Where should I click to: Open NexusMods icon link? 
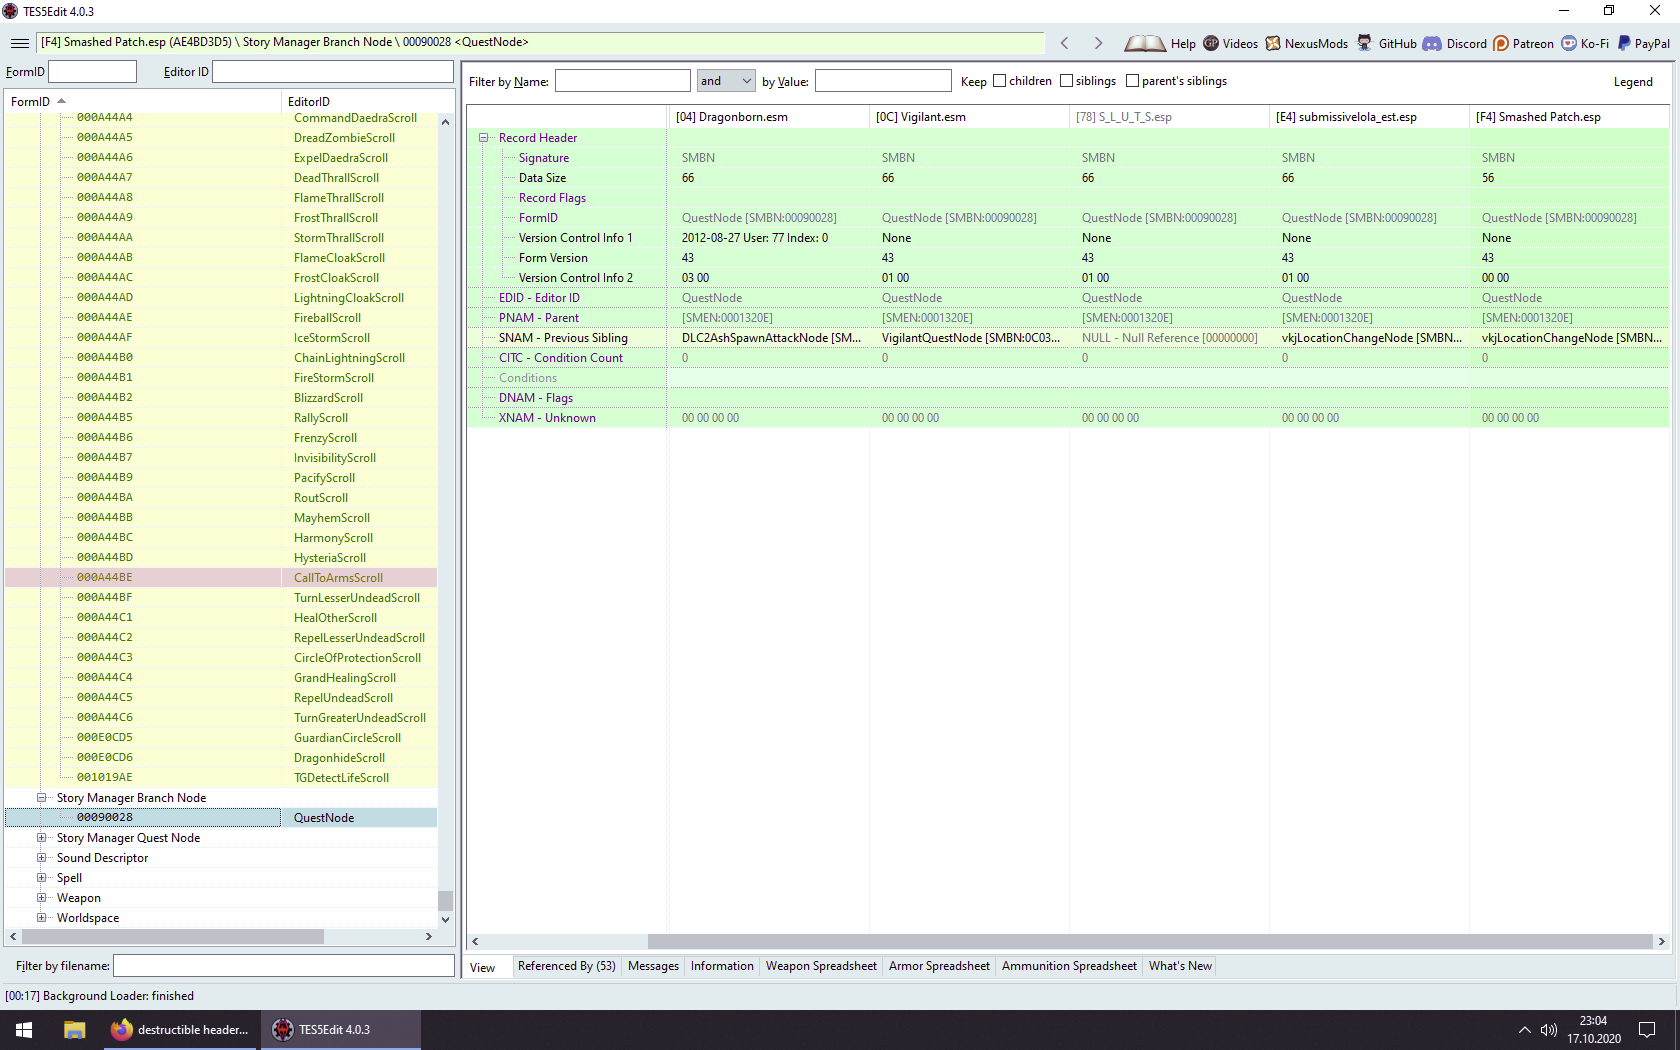click(1273, 43)
